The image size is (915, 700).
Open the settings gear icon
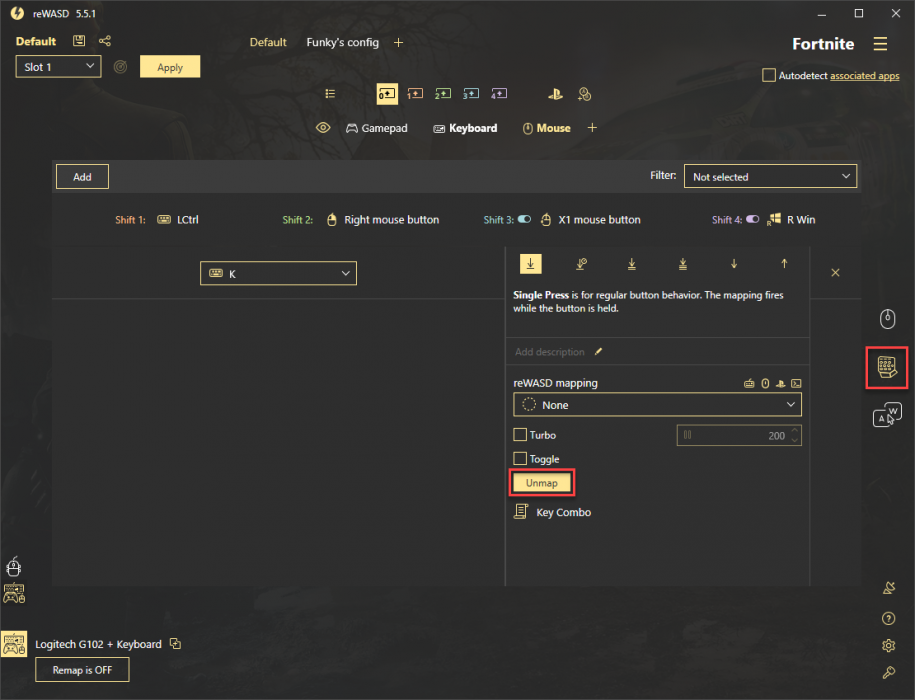click(888, 645)
